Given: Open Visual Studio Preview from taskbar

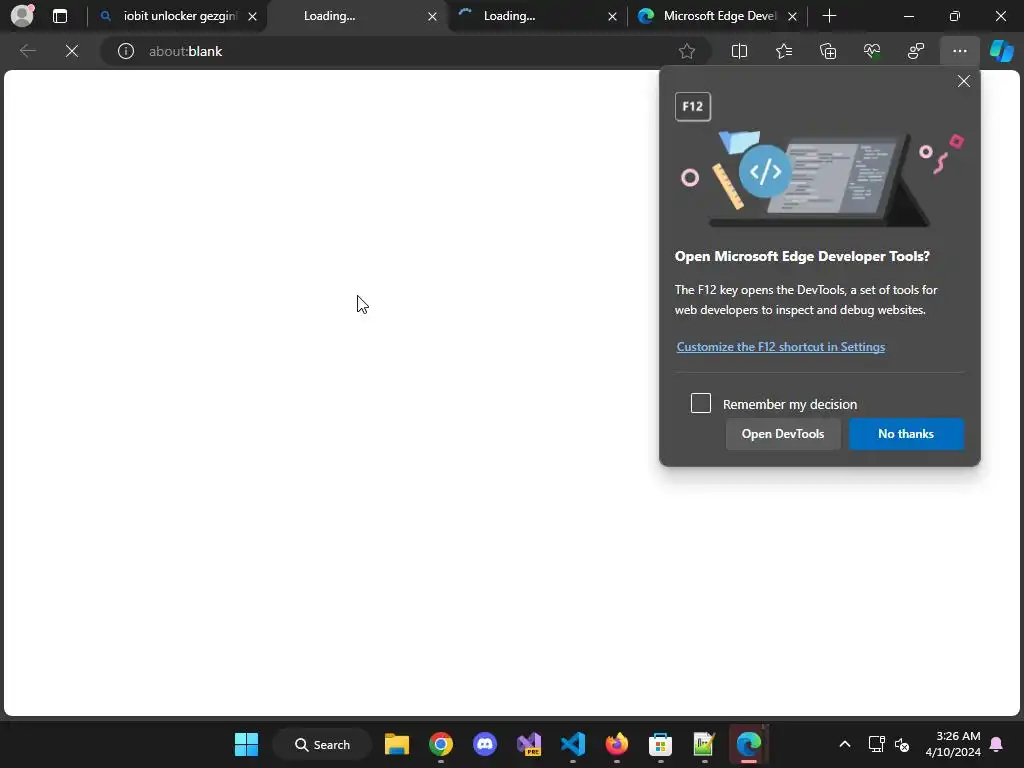Looking at the screenshot, I should click(529, 744).
